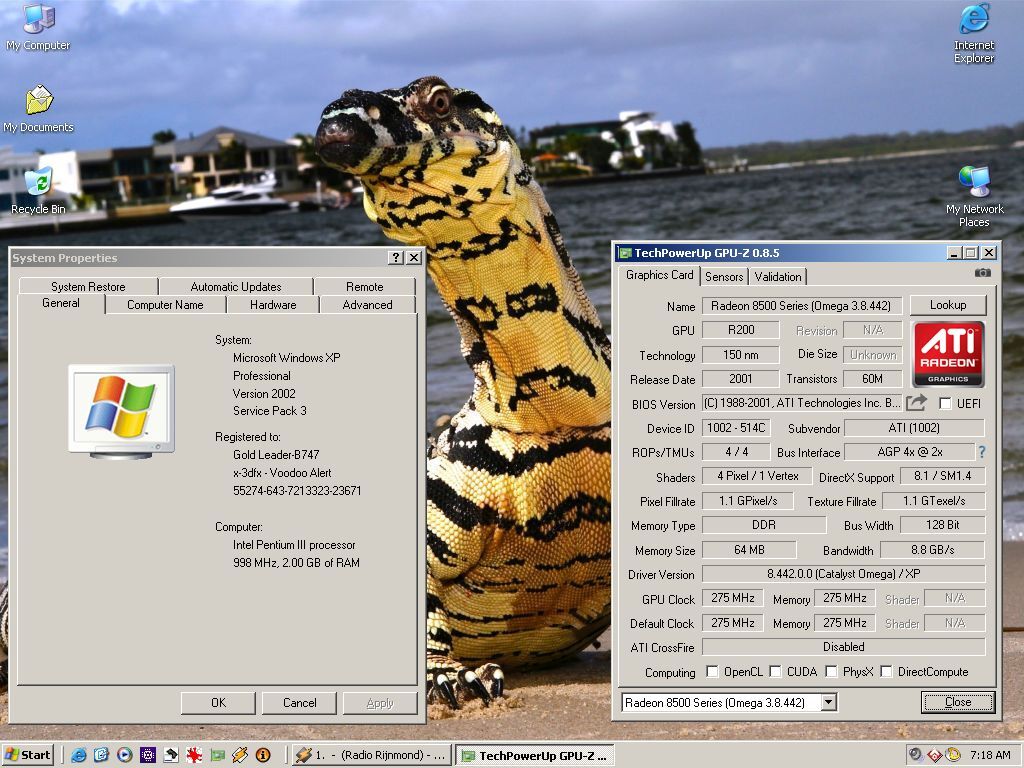Viewport: 1024px width, 768px height.
Task: Click the Windows Start button
Action: 28,755
